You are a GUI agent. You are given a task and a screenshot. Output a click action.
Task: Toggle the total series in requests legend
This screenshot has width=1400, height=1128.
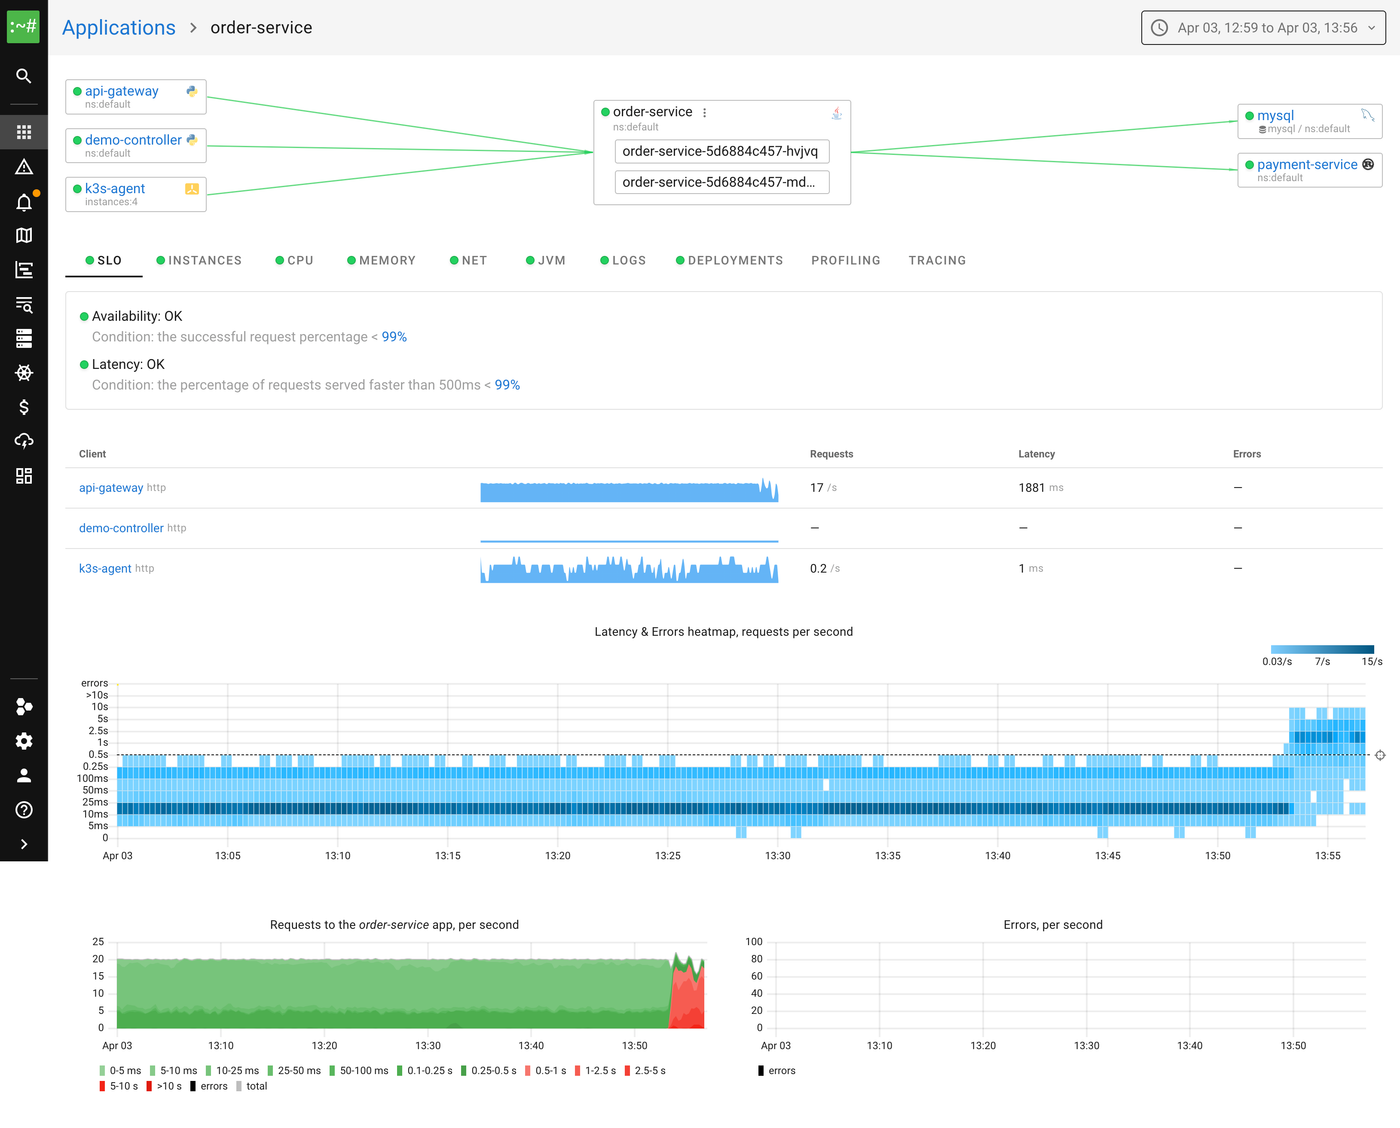(x=252, y=1086)
